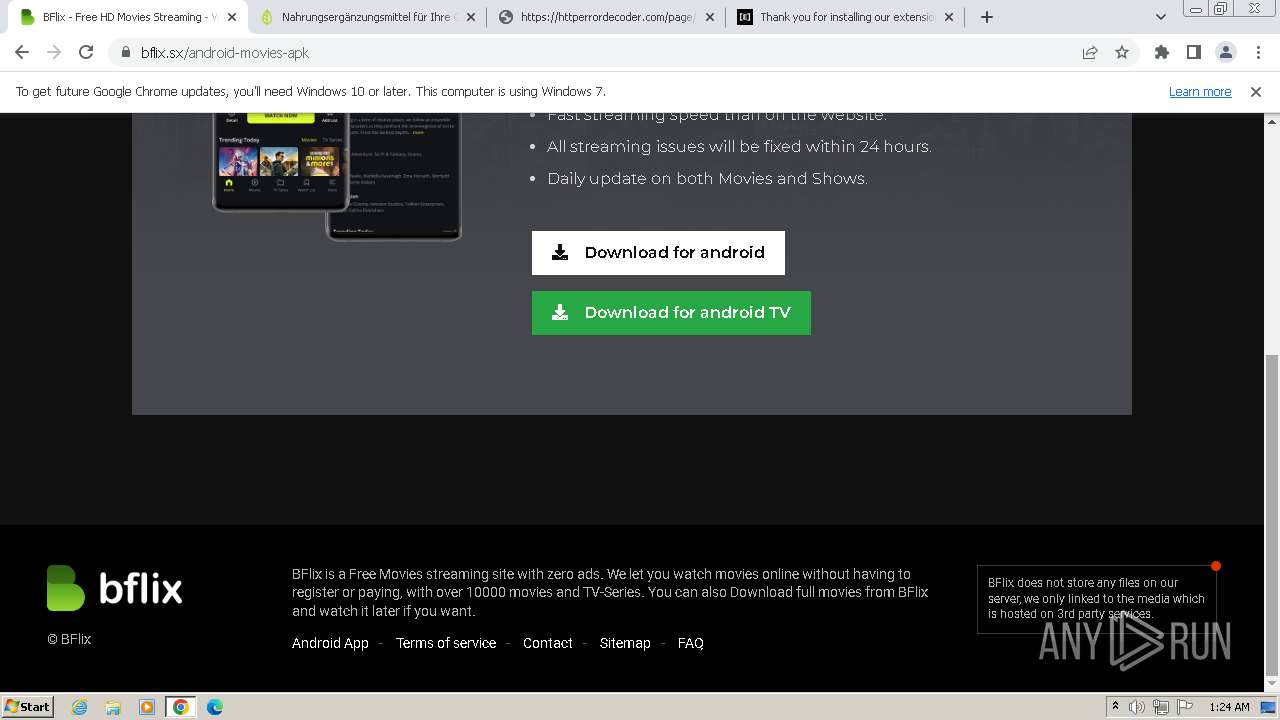Close the BFlix tab
Image resolution: width=1280 pixels, height=720 pixels.
tap(232, 17)
